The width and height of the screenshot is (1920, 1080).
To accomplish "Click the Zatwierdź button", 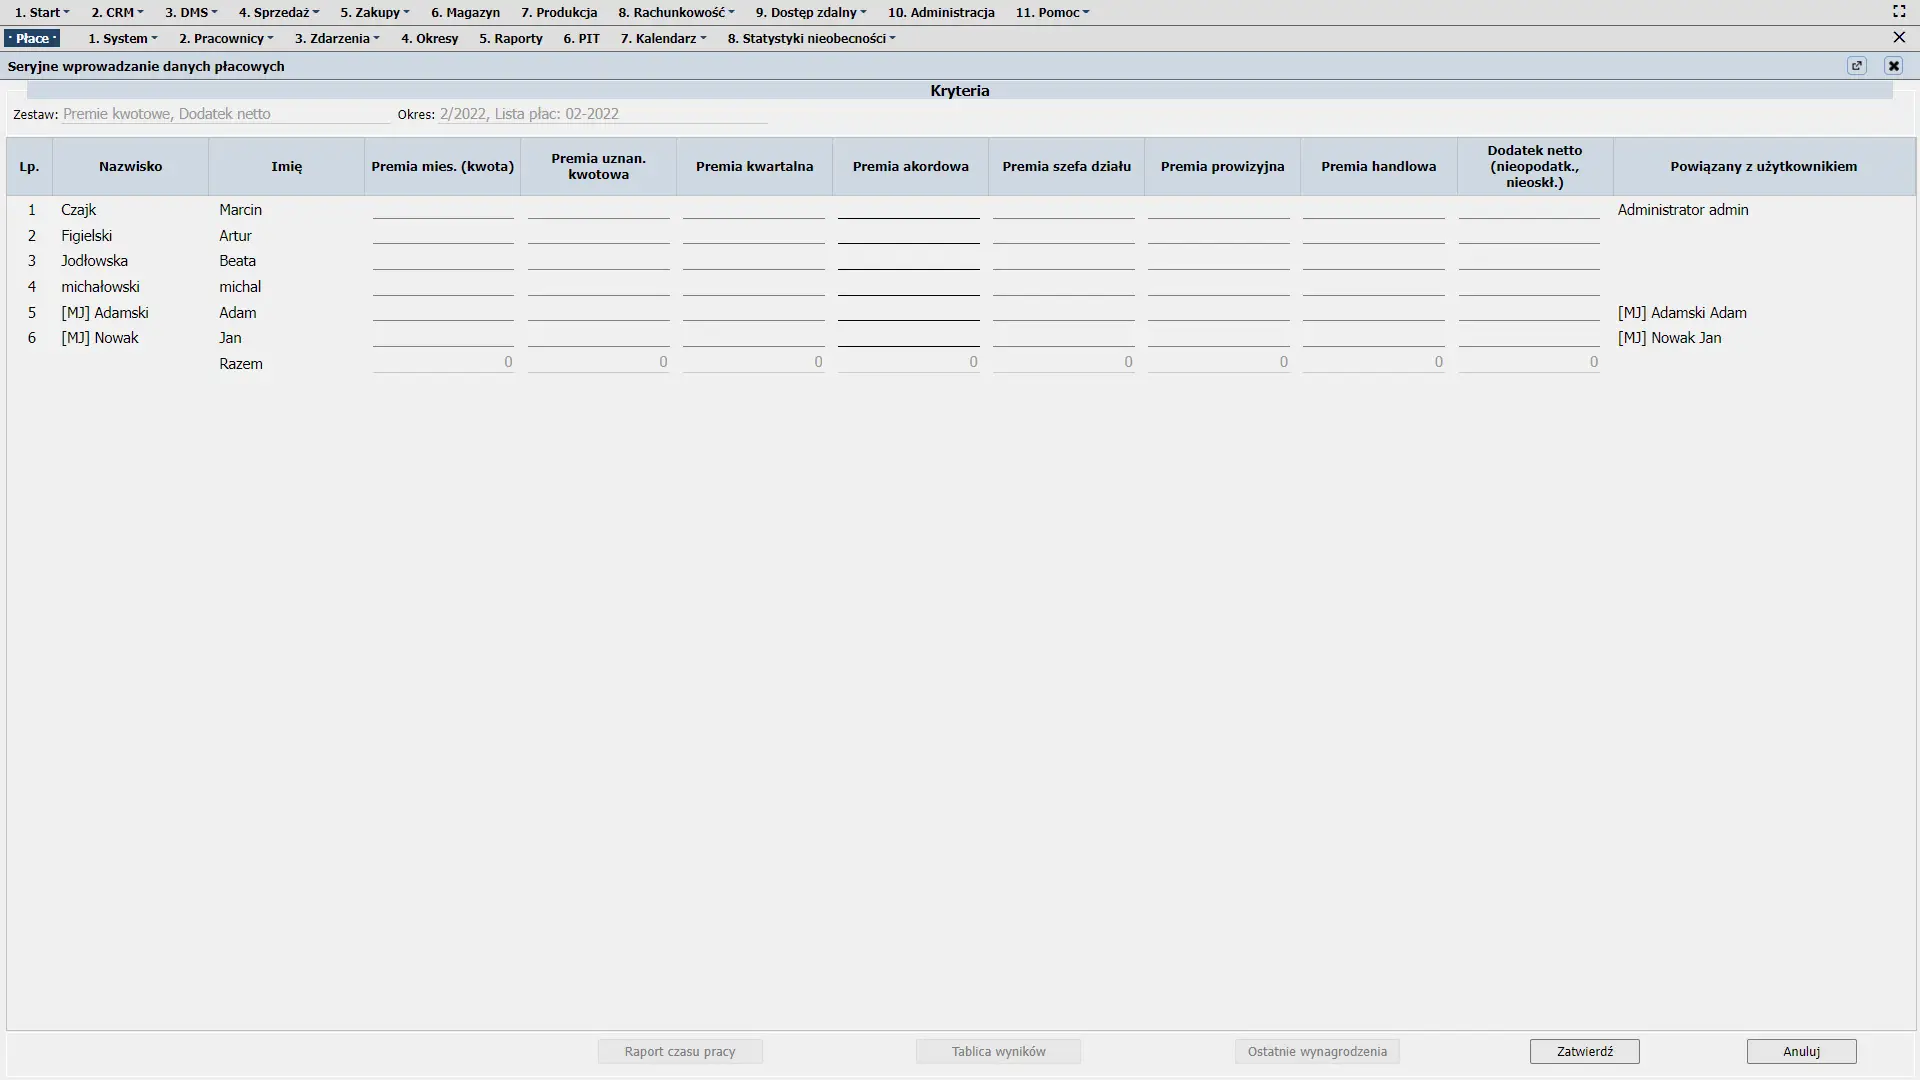I will click(1584, 1051).
